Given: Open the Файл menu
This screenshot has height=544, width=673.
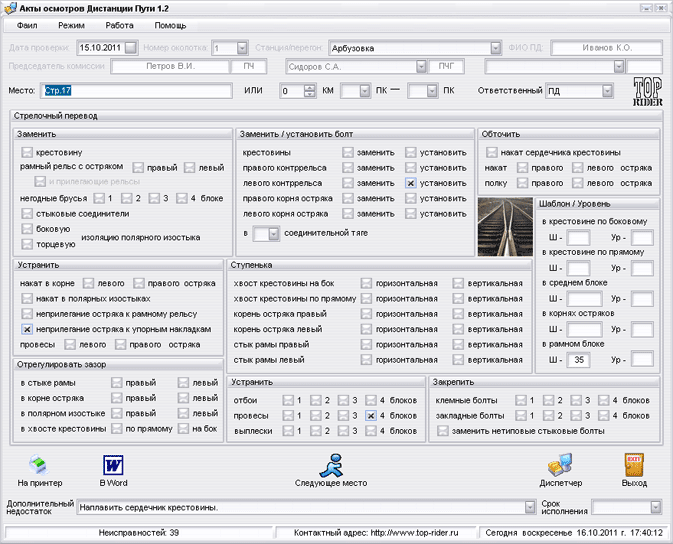Looking at the screenshot, I should point(27,24).
